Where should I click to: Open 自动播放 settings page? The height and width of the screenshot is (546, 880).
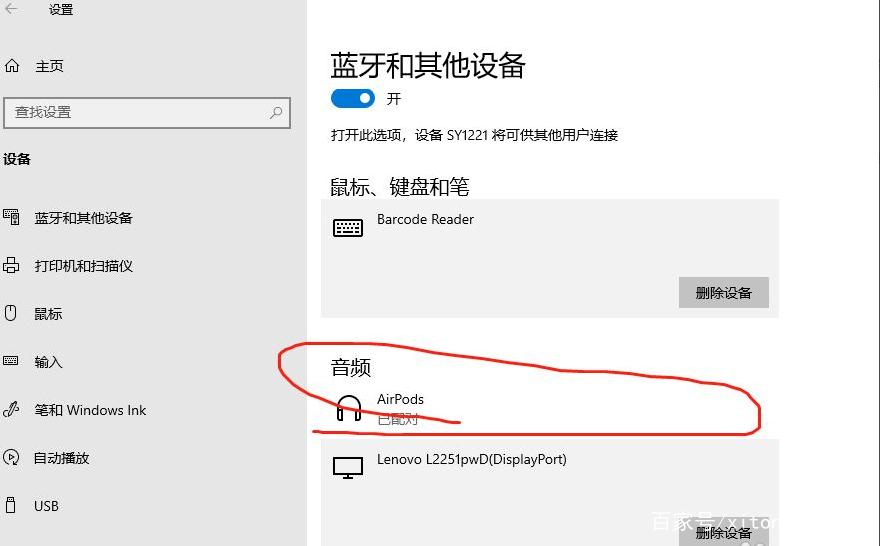click(62, 458)
